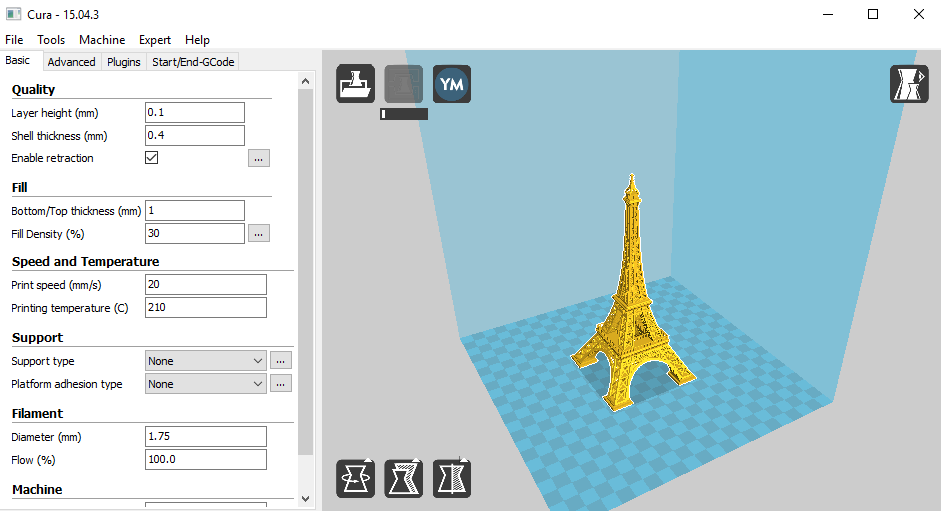The image size is (941, 511).
Task: Click the Printing temperature input field
Action: coord(206,307)
